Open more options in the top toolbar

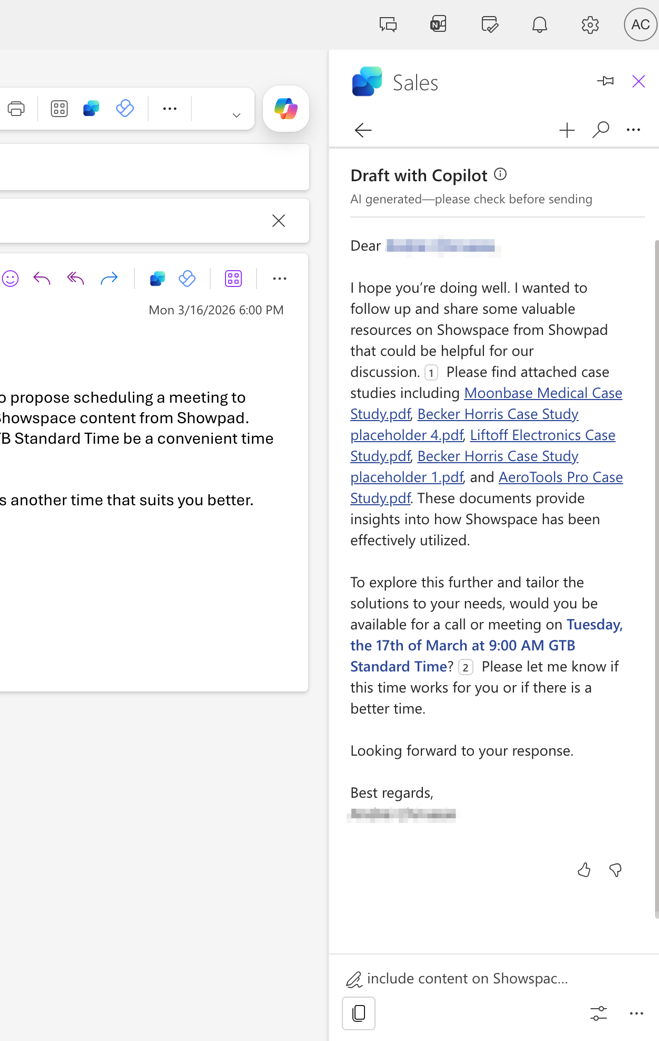tap(170, 109)
